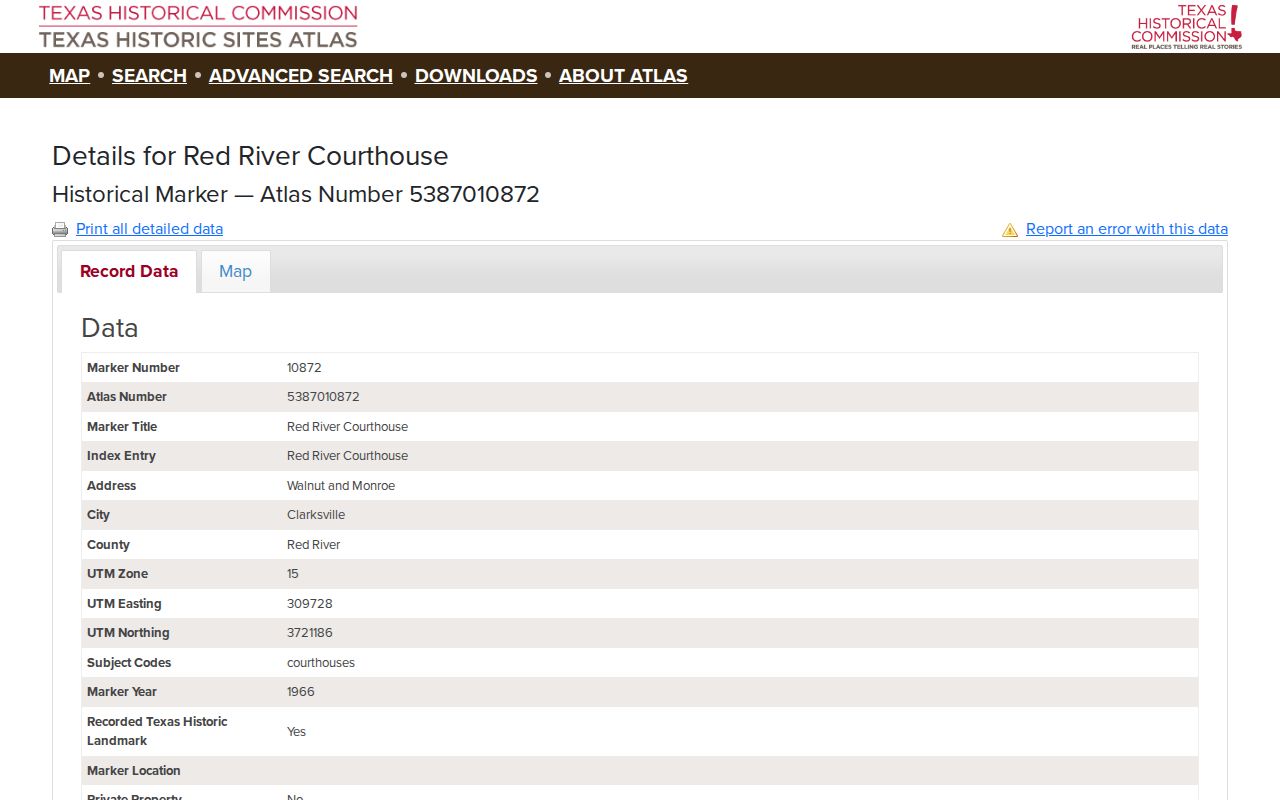Click the Historical Marker Atlas Number subheading
The image size is (1280, 800).
296,194
